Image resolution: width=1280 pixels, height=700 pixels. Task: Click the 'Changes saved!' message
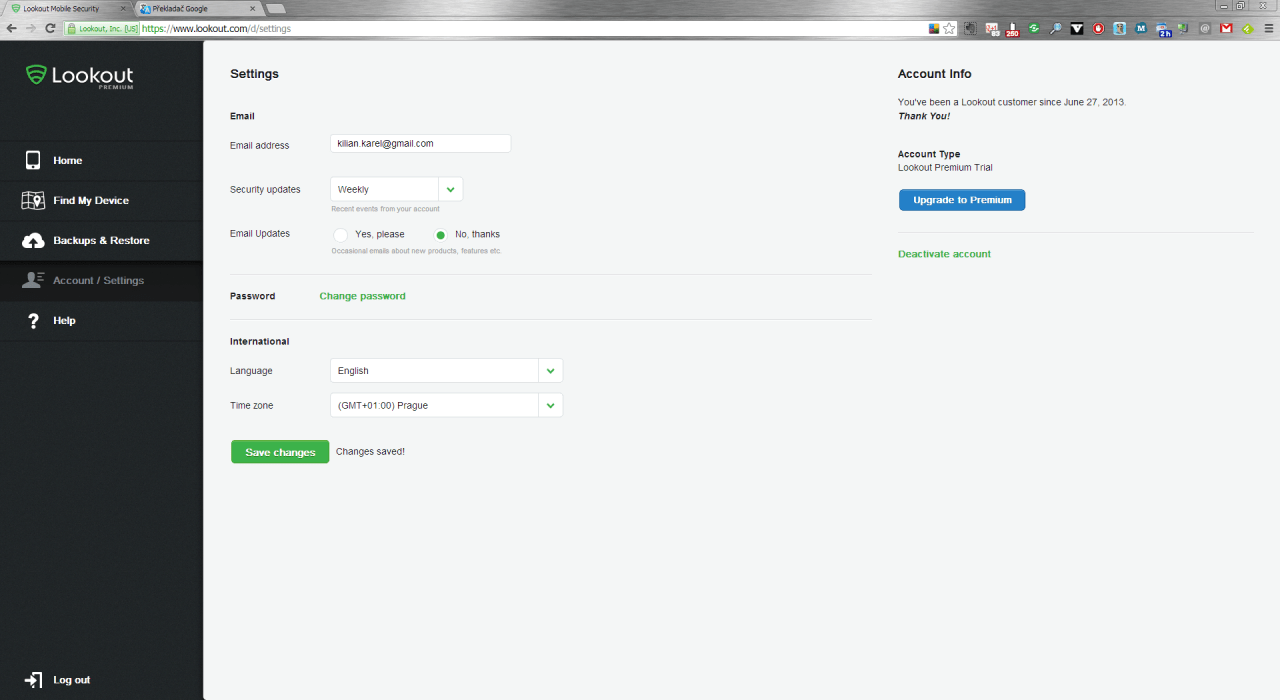[x=370, y=452]
